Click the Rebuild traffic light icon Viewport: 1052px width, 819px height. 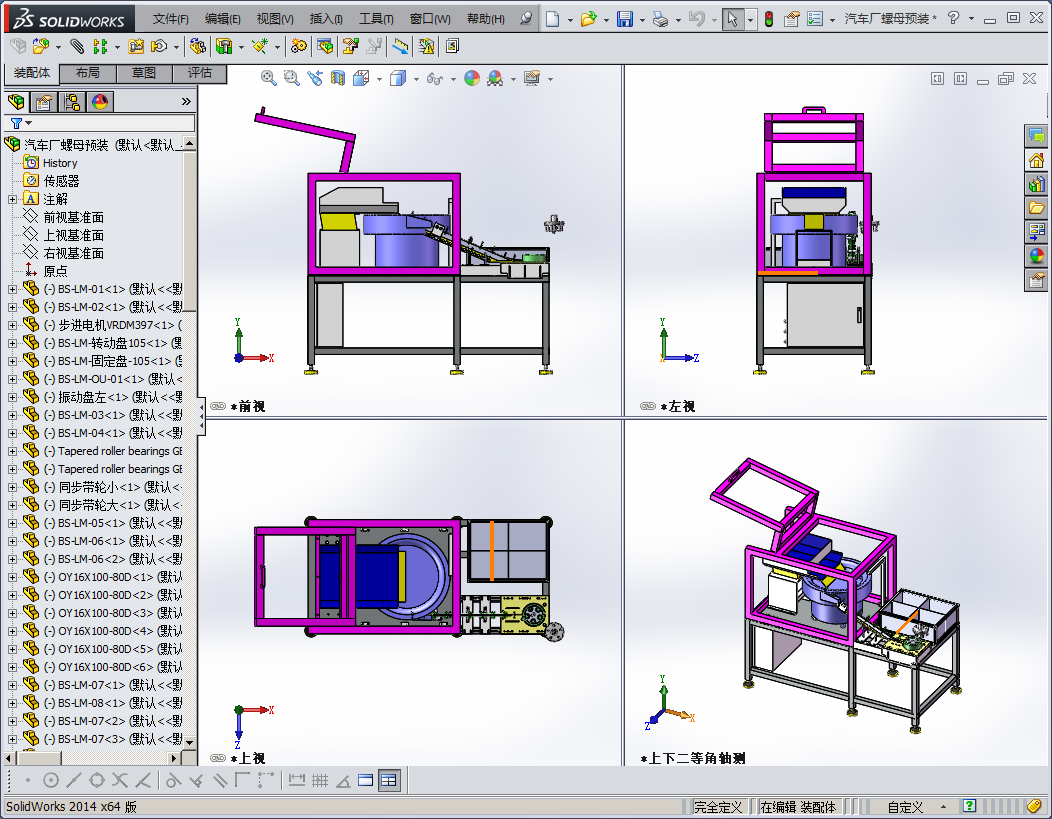(769, 19)
